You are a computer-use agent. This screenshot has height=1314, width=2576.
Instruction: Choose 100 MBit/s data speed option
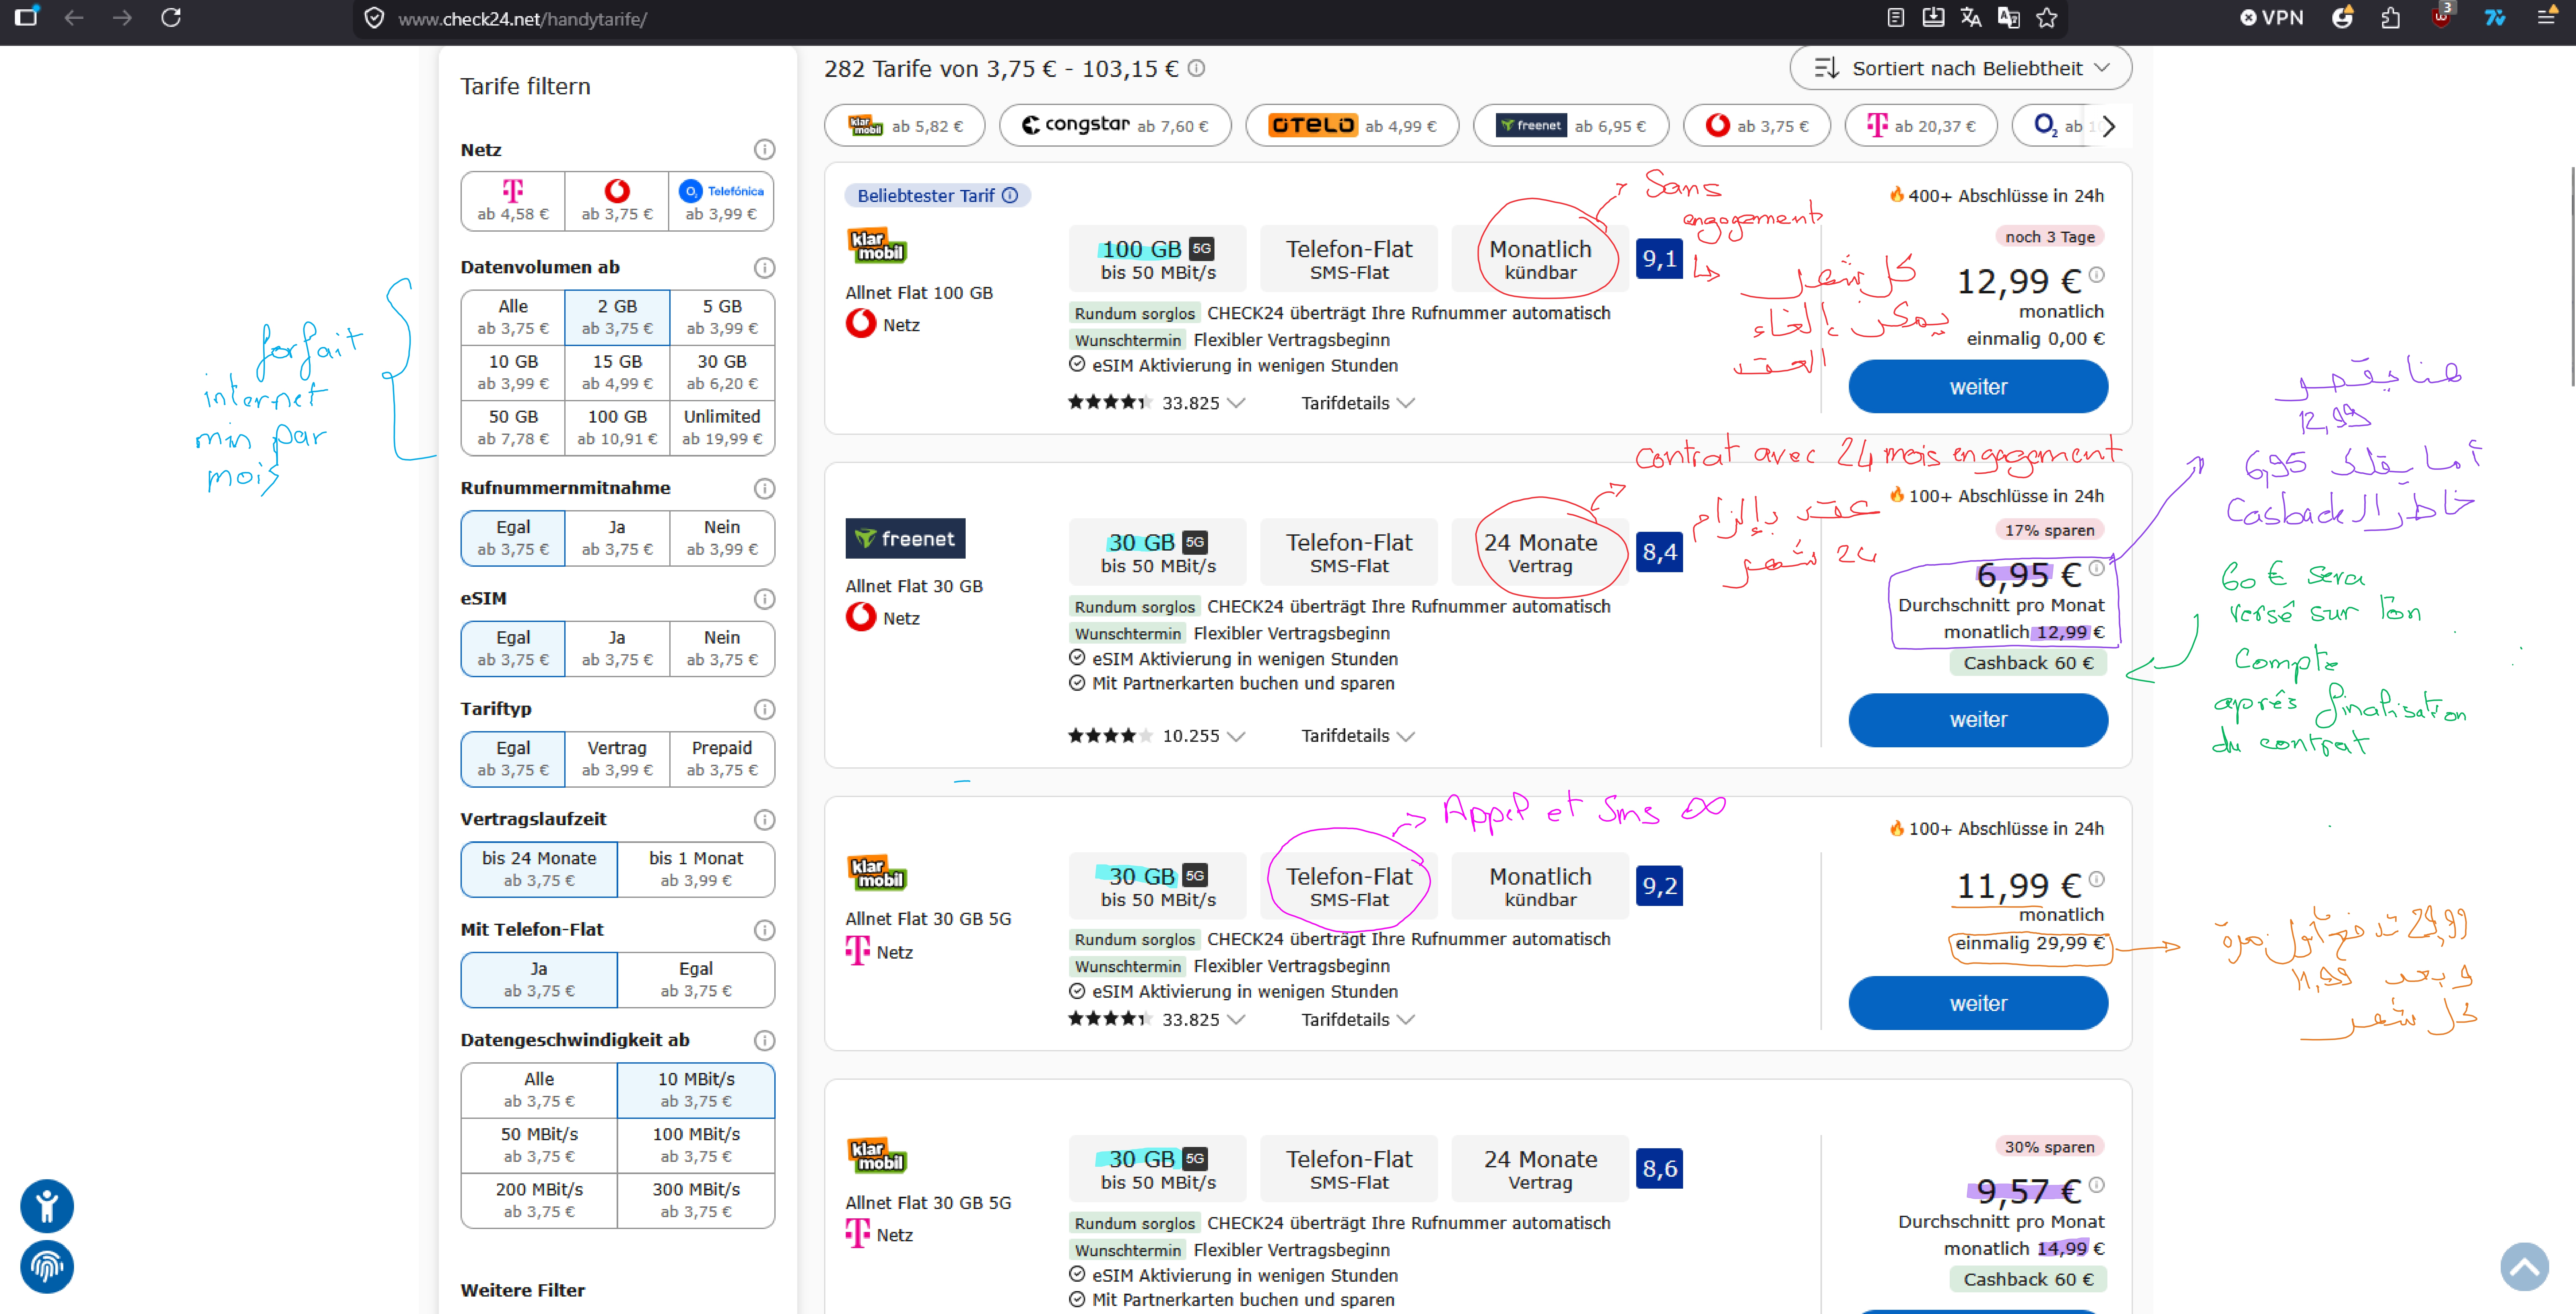click(x=696, y=1144)
